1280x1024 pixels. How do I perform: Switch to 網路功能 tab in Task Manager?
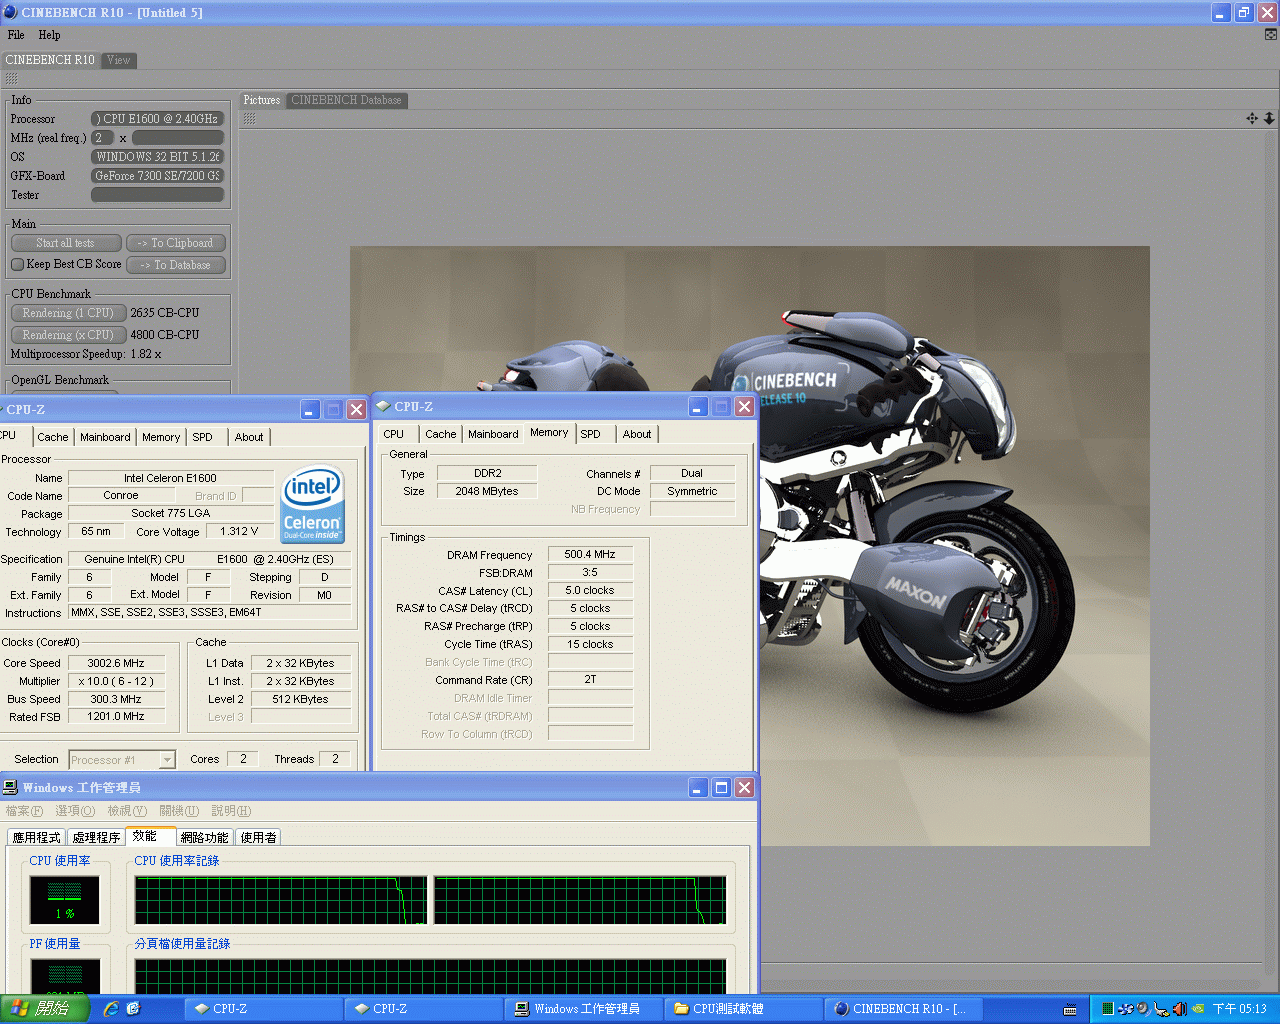pyautogui.click(x=205, y=838)
